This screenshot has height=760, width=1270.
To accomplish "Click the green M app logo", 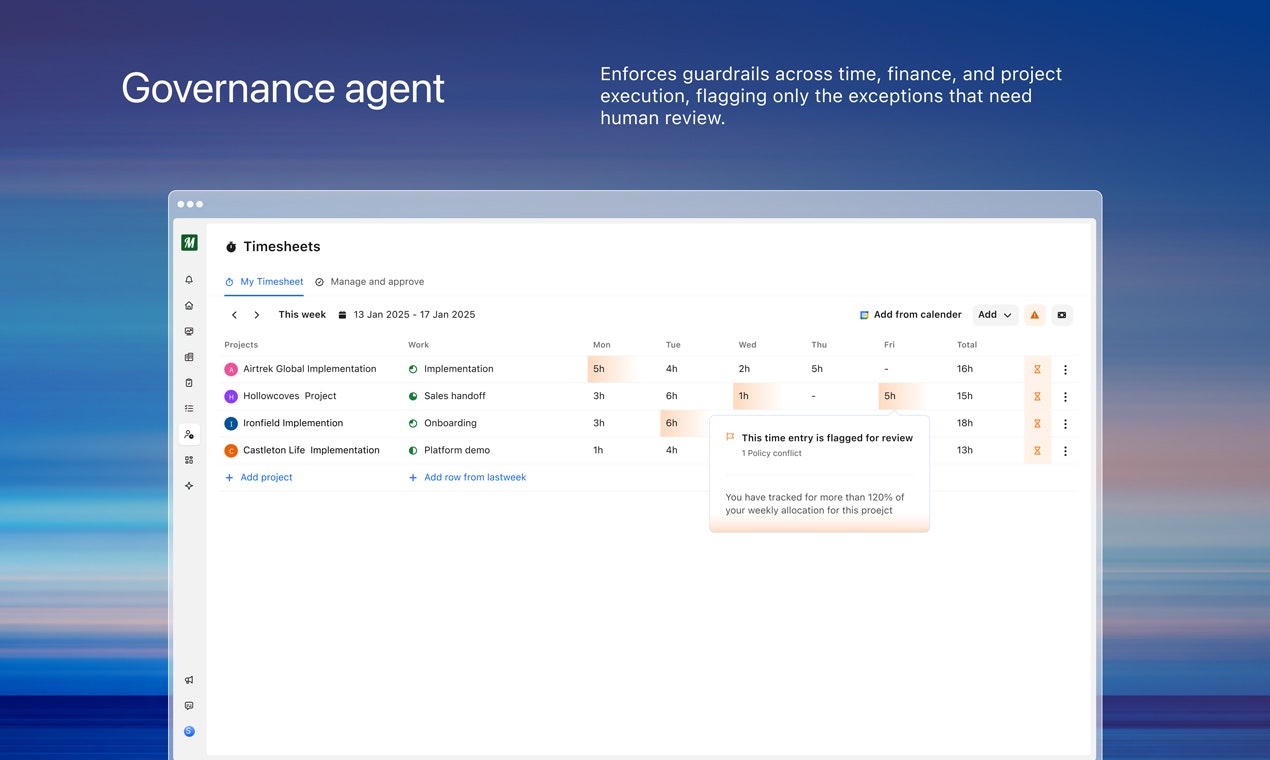I will (189, 243).
